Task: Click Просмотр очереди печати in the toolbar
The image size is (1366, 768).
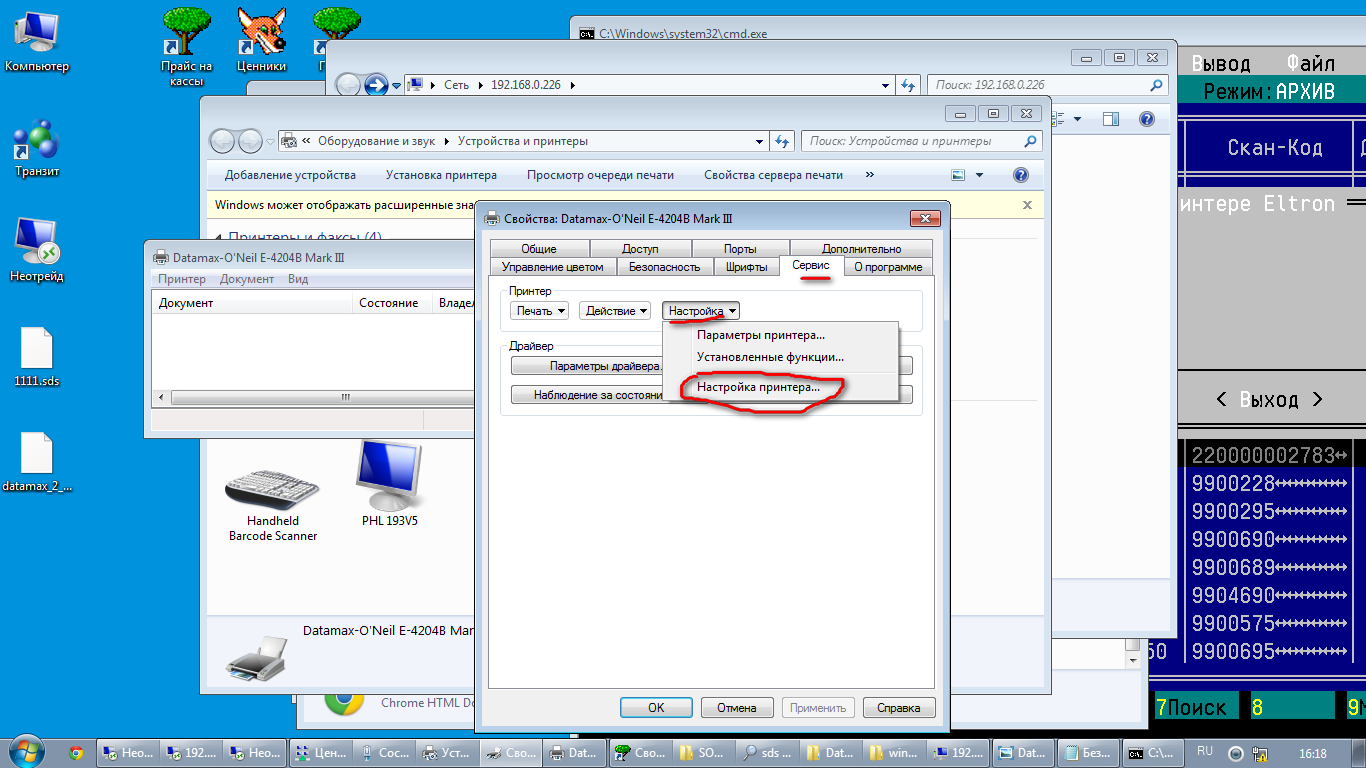Action: [x=600, y=175]
